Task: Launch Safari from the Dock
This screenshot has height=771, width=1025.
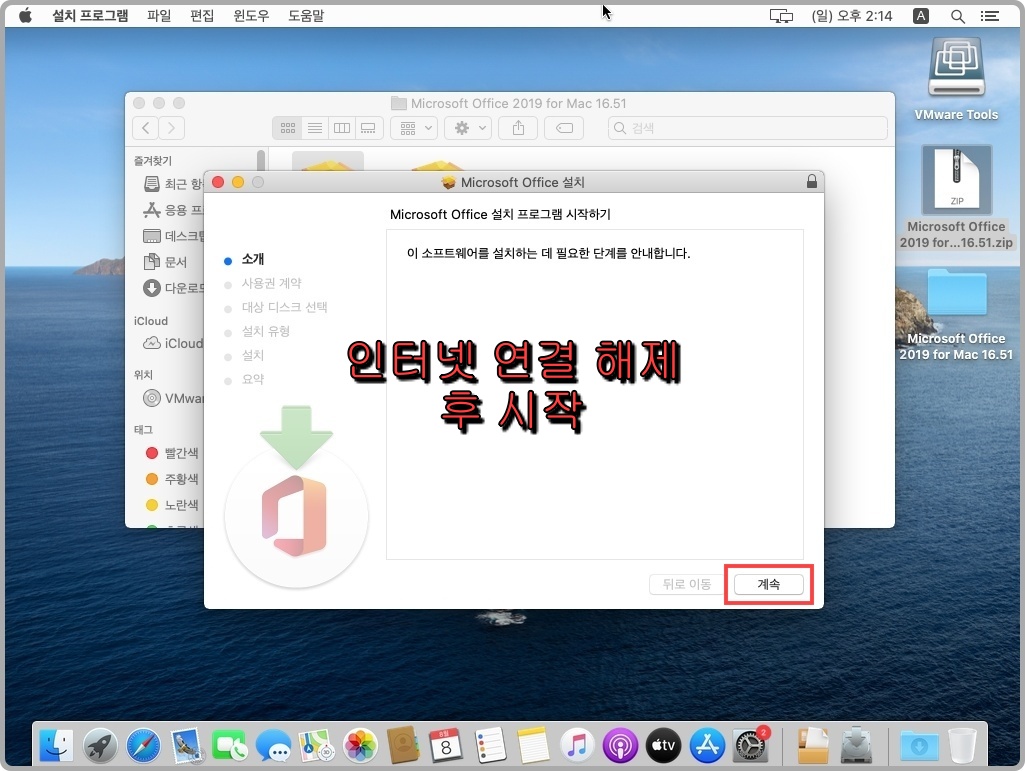Action: (x=141, y=745)
